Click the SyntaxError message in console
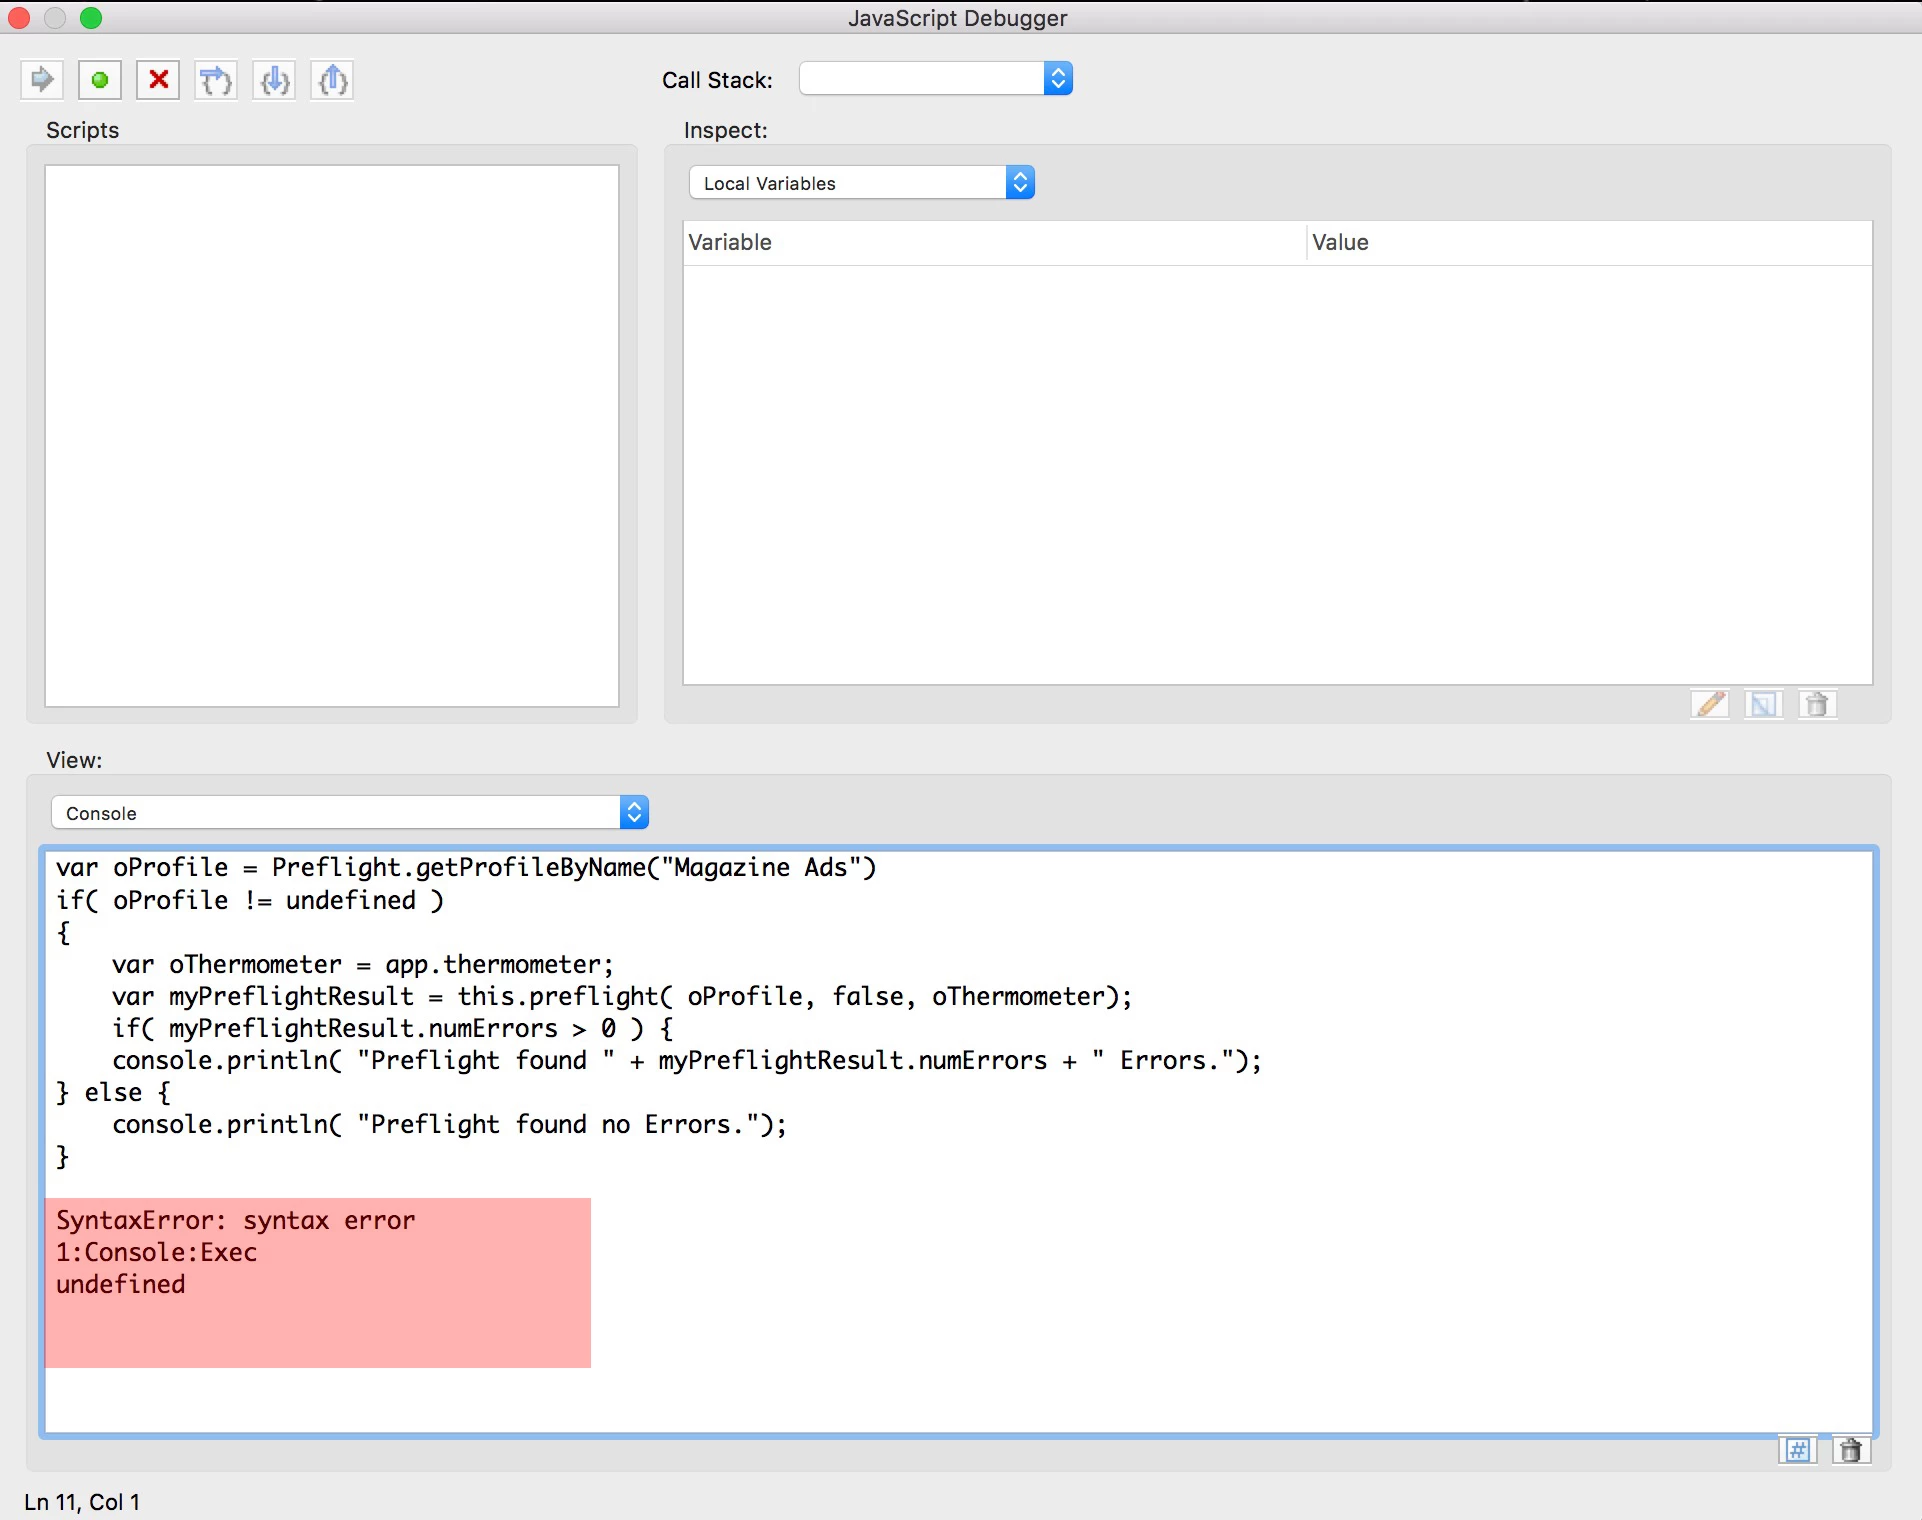This screenshot has width=1922, height=1520. click(x=236, y=1221)
